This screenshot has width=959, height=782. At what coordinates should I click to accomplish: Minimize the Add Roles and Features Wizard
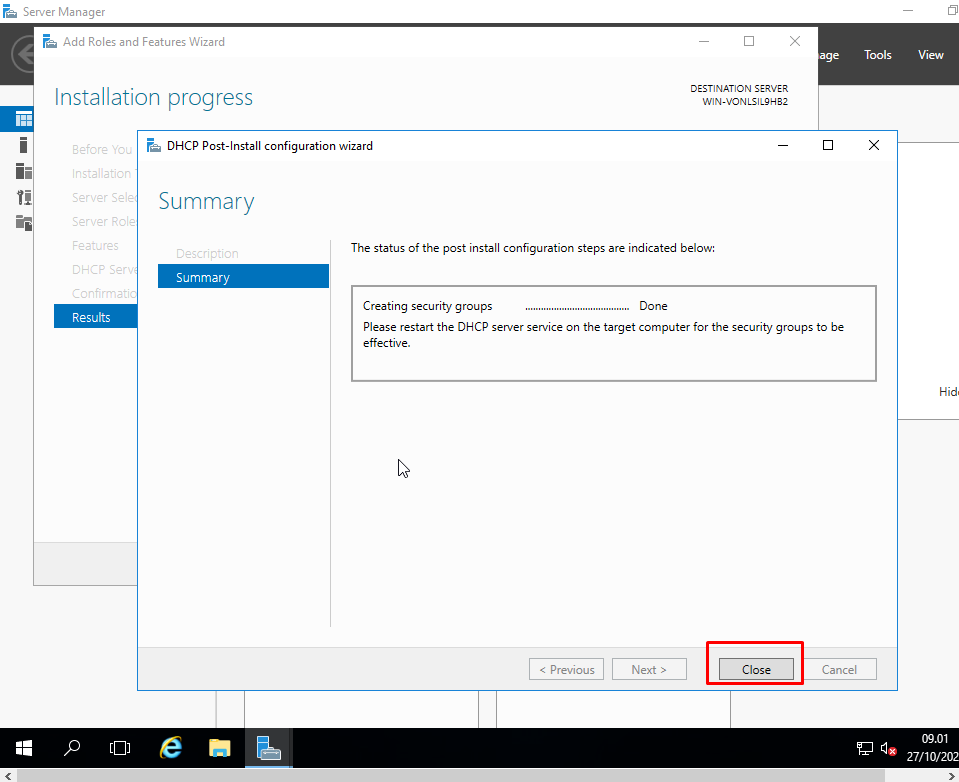point(704,41)
